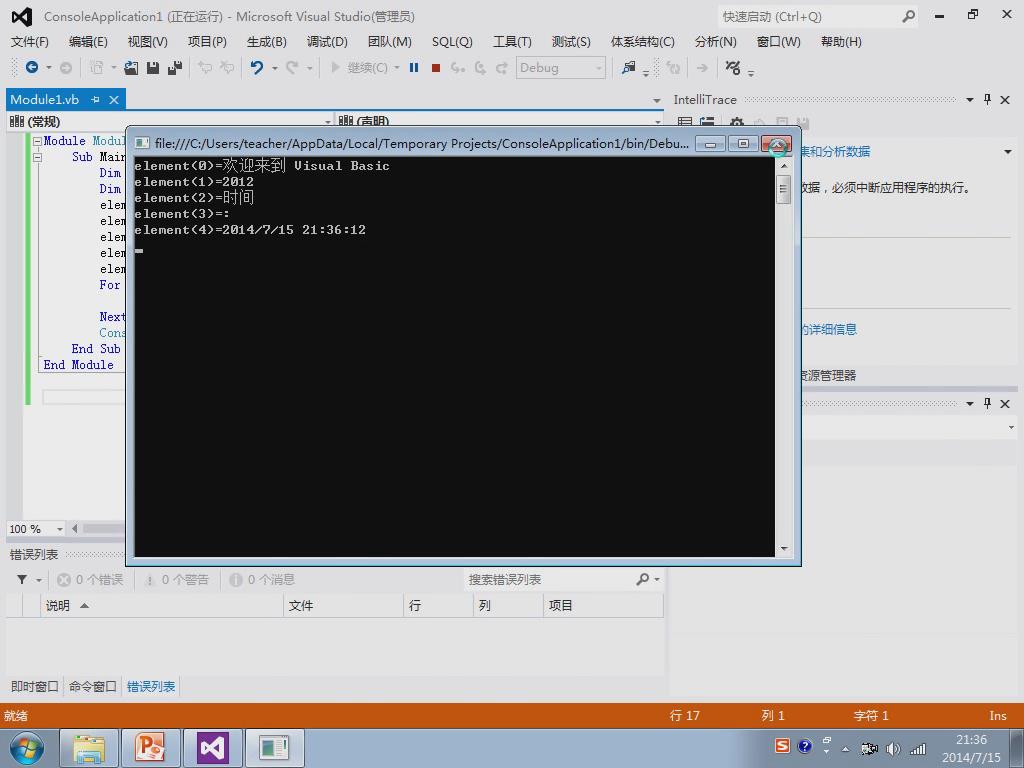Open the undo history dropdown arrow

274,68
